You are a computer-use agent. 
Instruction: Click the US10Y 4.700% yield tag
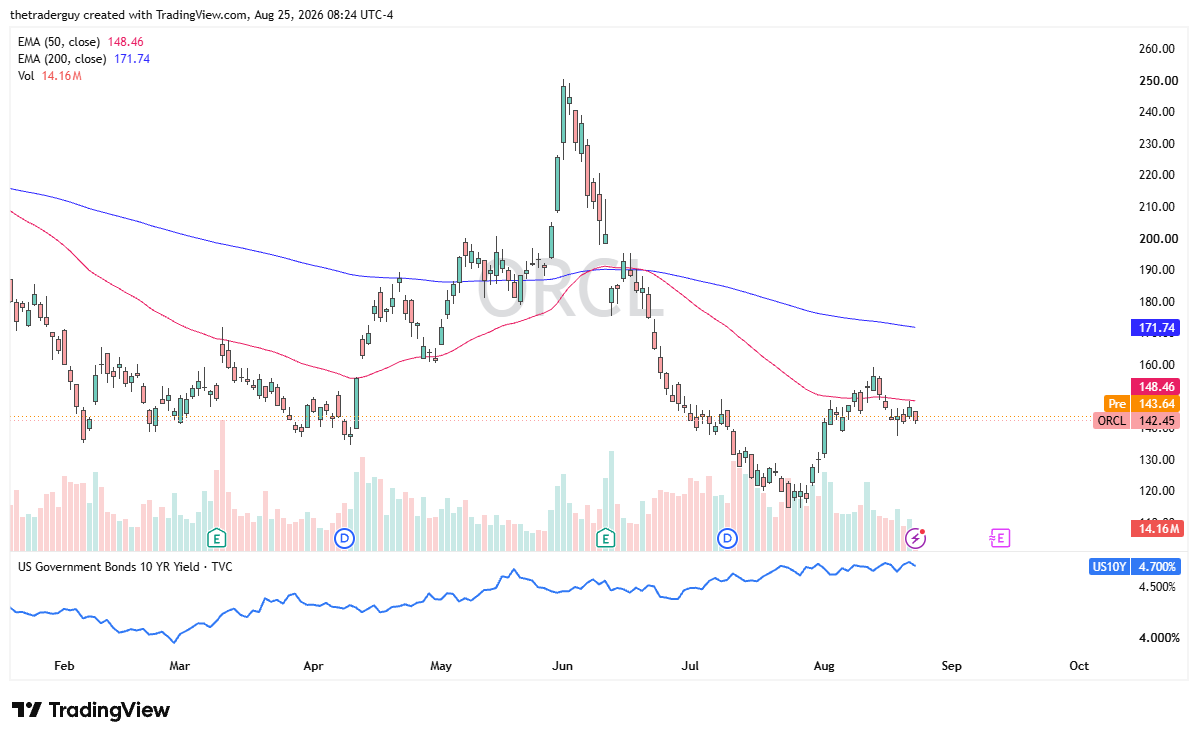point(1135,567)
